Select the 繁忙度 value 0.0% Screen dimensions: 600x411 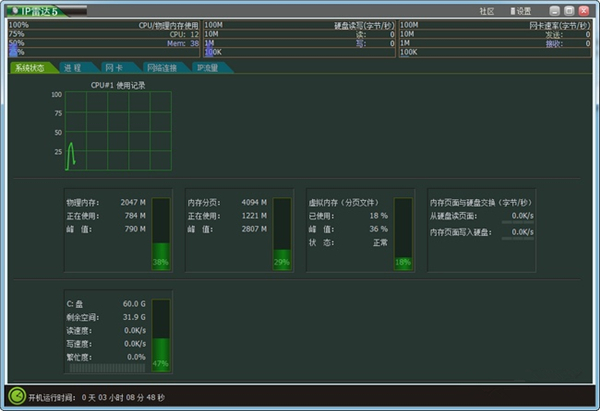coord(136,357)
